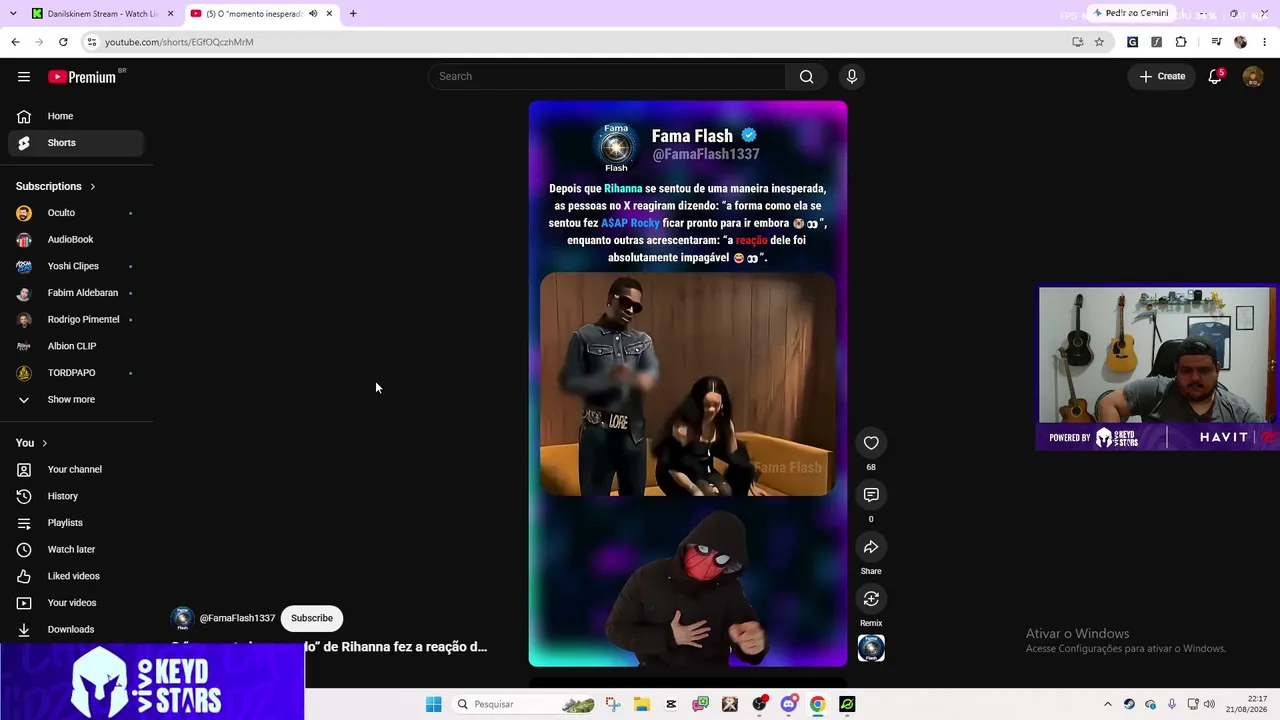
Task: Open volume control in system tray
Action: [1209, 704]
